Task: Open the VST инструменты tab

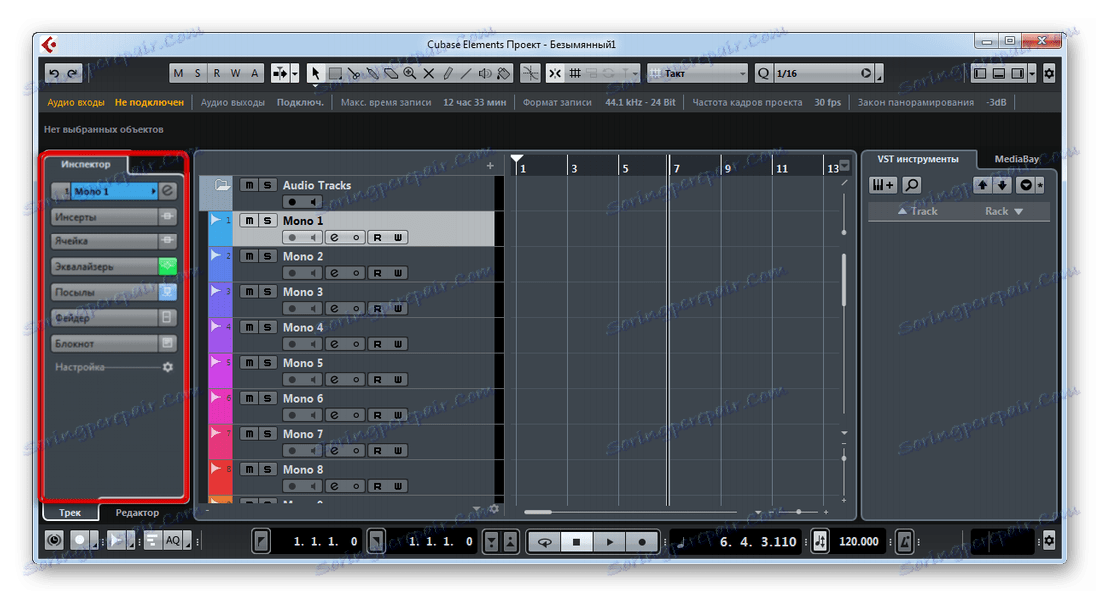Action: point(918,159)
